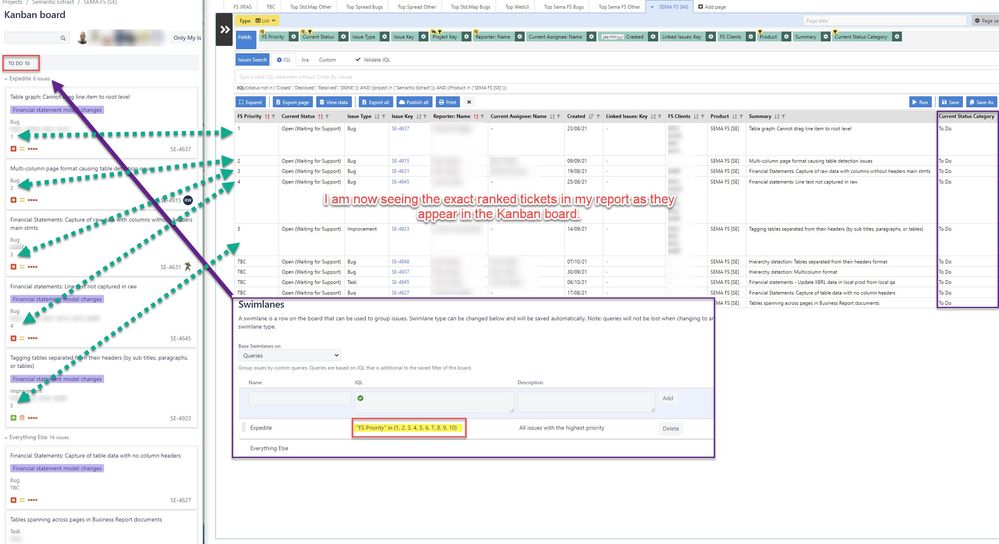The width and height of the screenshot is (999, 544).
Task: Open the gear settings for Current Assignee: Name field
Action: pyautogui.click(x=591, y=37)
